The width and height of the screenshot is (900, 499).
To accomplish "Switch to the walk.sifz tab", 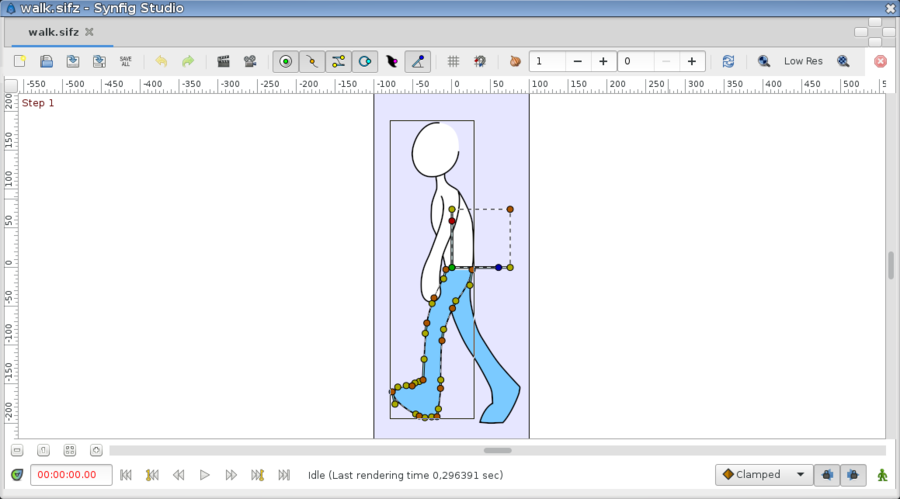I will point(53,32).
